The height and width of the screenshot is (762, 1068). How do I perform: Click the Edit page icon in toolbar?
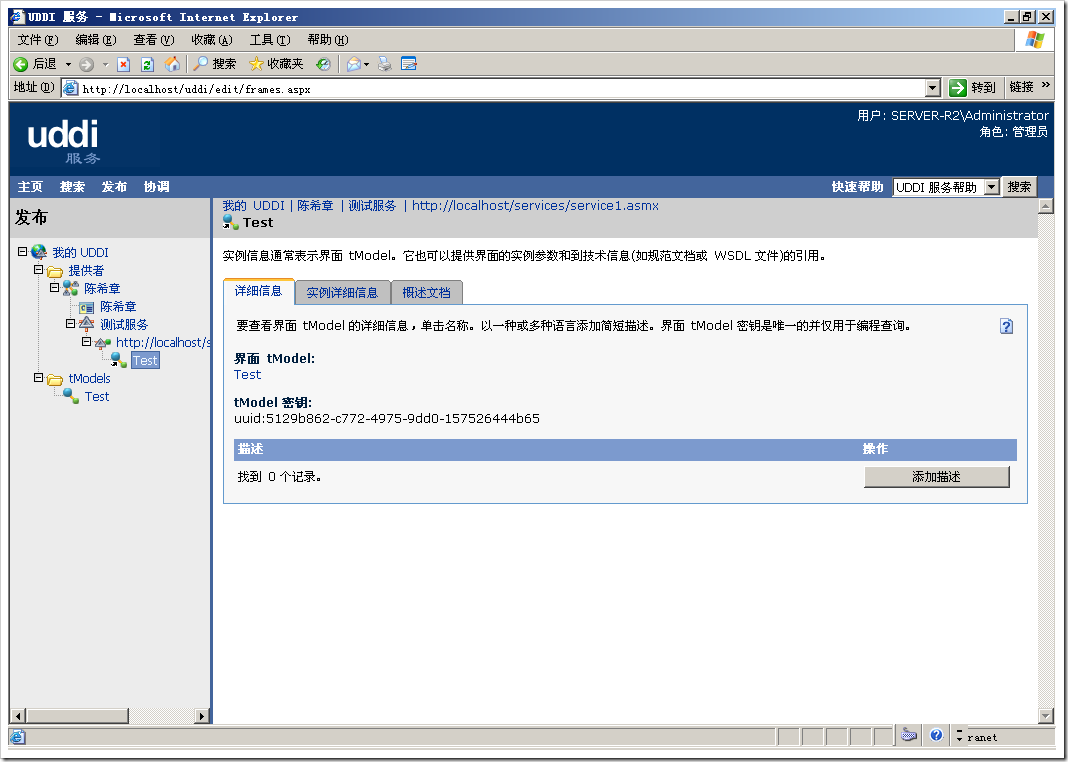409,64
